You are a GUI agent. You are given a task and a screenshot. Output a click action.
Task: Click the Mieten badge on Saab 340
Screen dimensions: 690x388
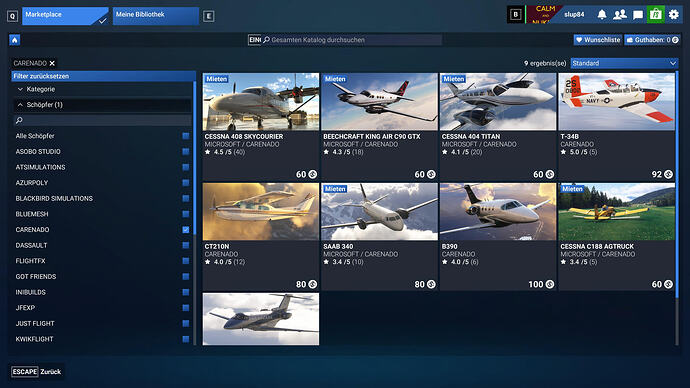335,189
